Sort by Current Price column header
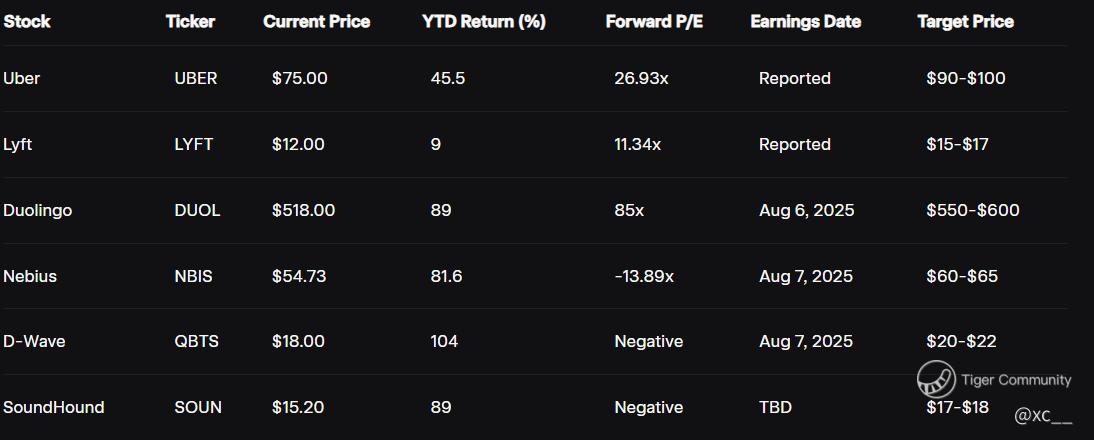This screenshot has width=1094, height=440. (316, 21)
